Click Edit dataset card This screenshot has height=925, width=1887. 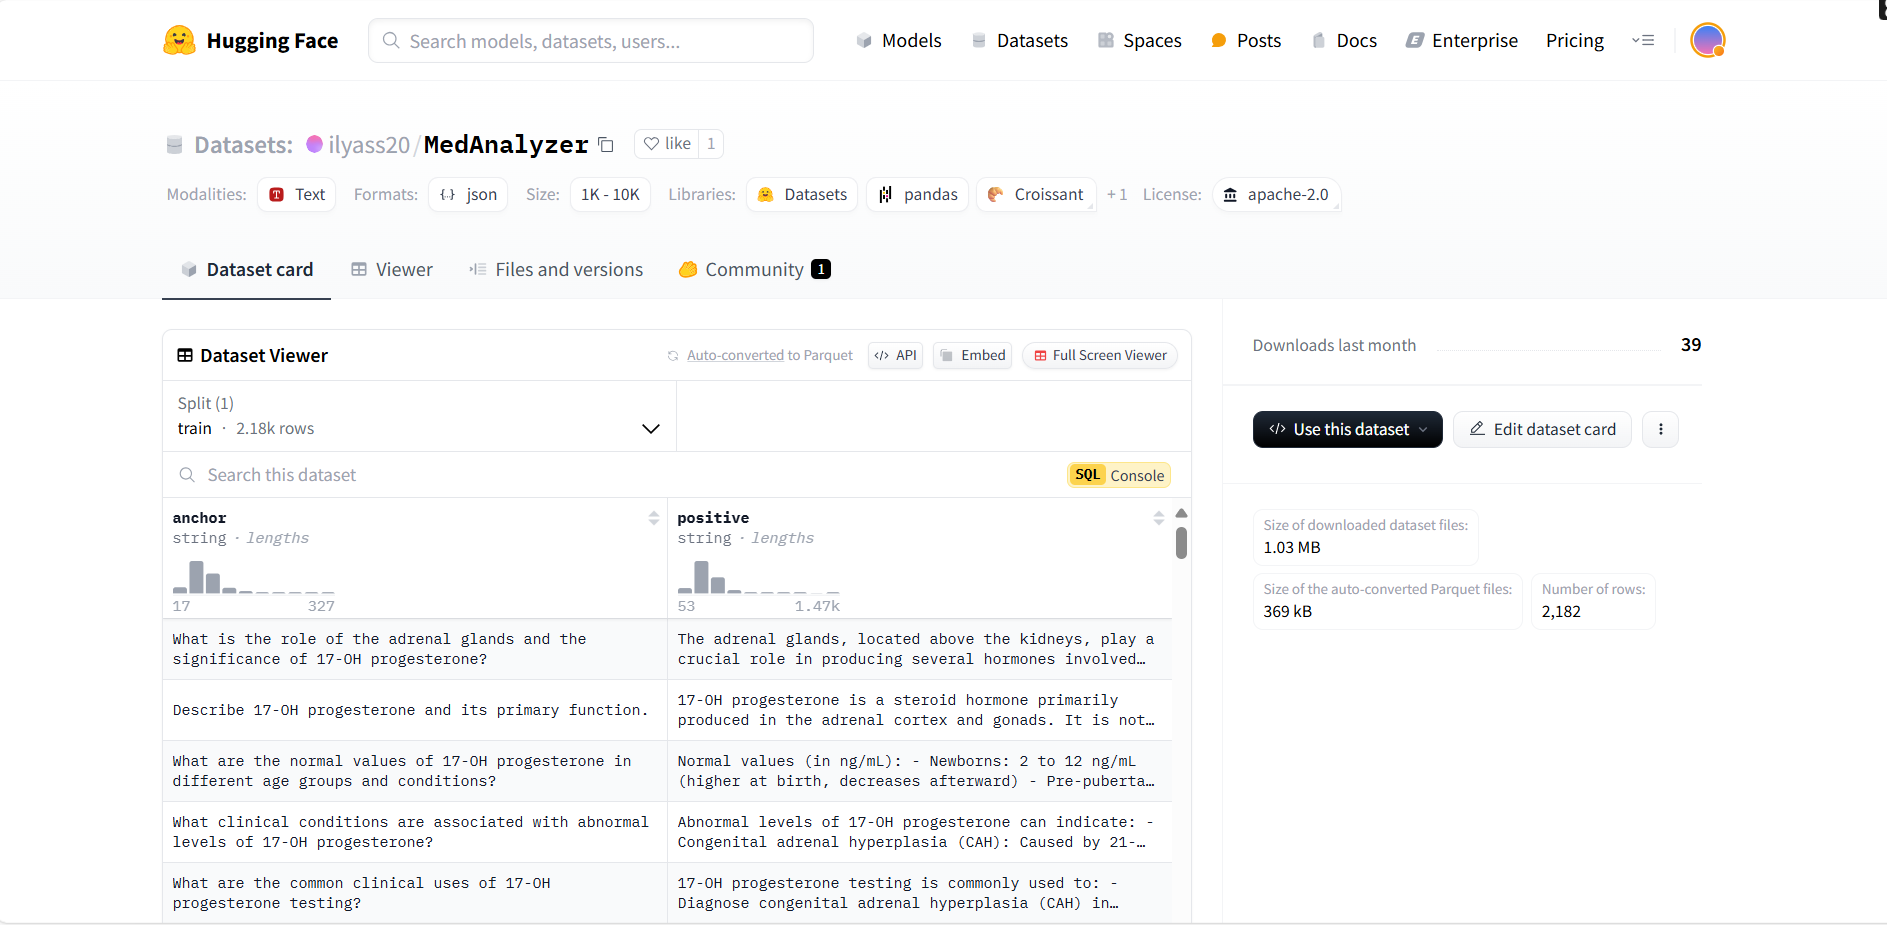tap(1542, 429)
